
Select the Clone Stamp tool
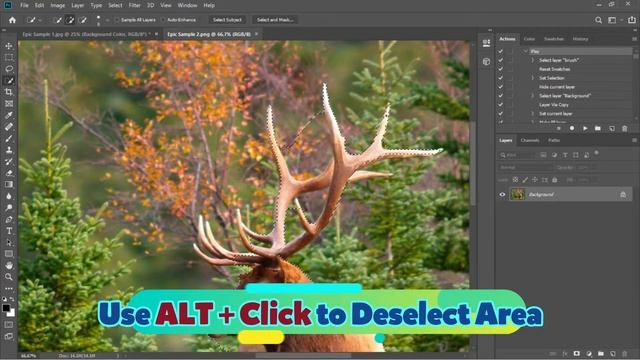9,150
